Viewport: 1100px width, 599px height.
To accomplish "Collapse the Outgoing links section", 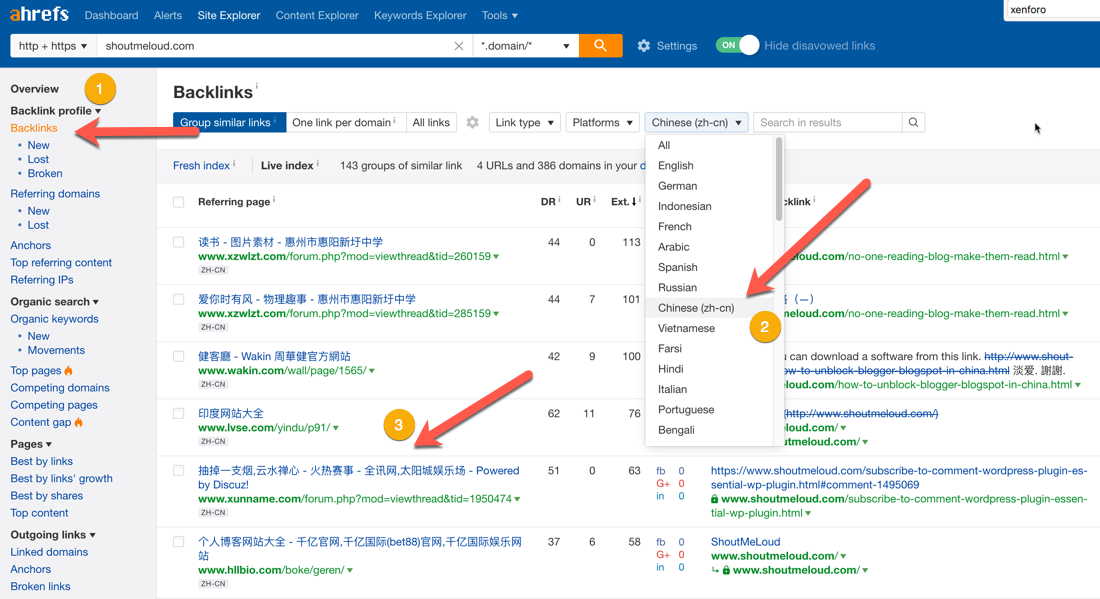I will pos(53,534).
